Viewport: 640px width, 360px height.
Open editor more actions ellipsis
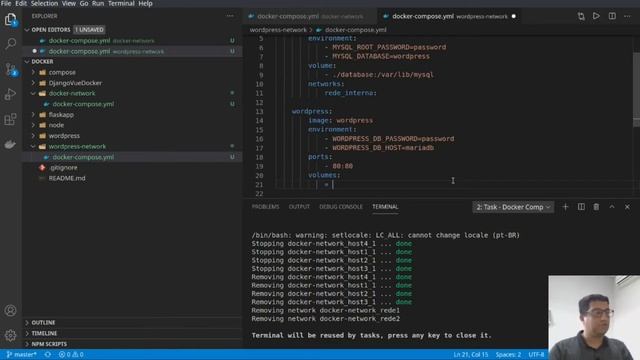(x=627, y=16)
